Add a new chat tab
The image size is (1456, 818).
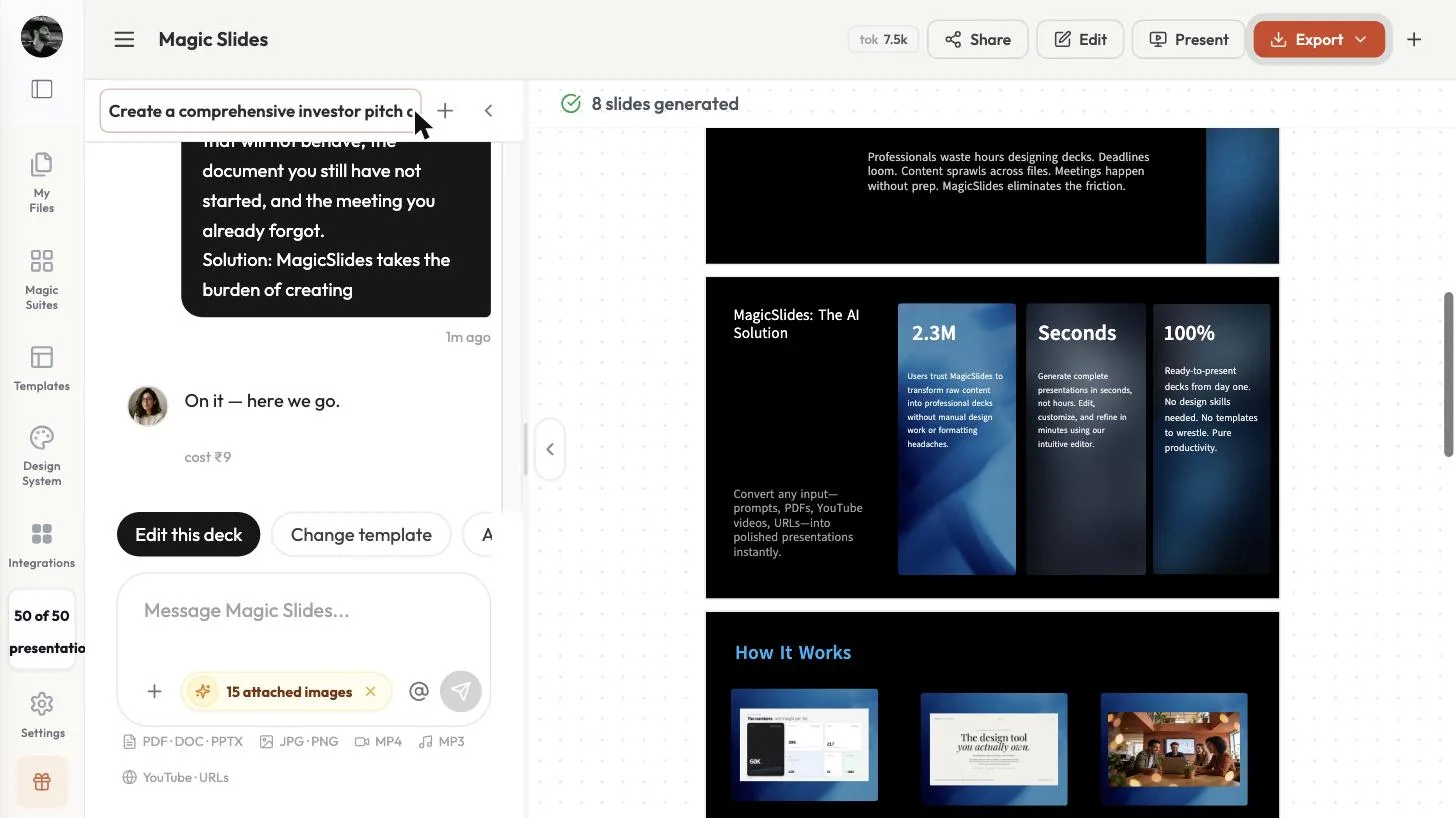coord(445,111)
